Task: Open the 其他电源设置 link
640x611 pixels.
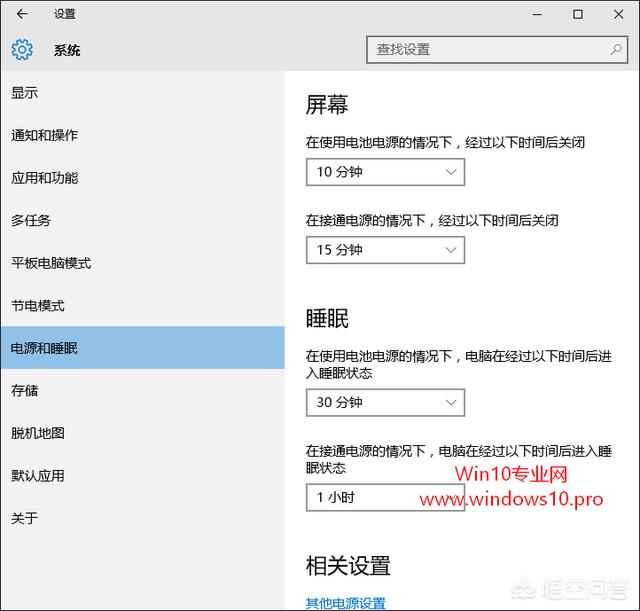Action: click(345, 603)
